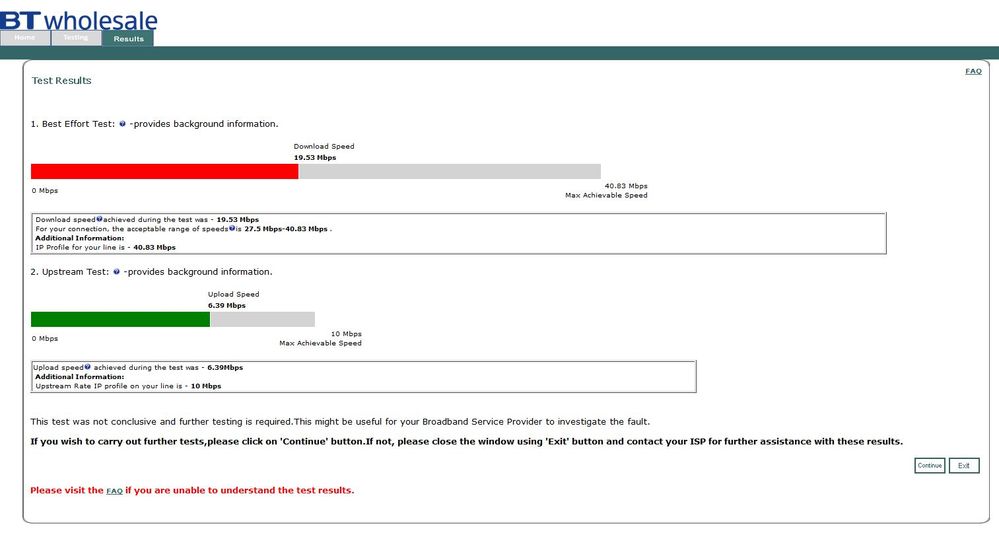Switch to the Testing tab
999x533 pixels.
click(x=76, y=38)
